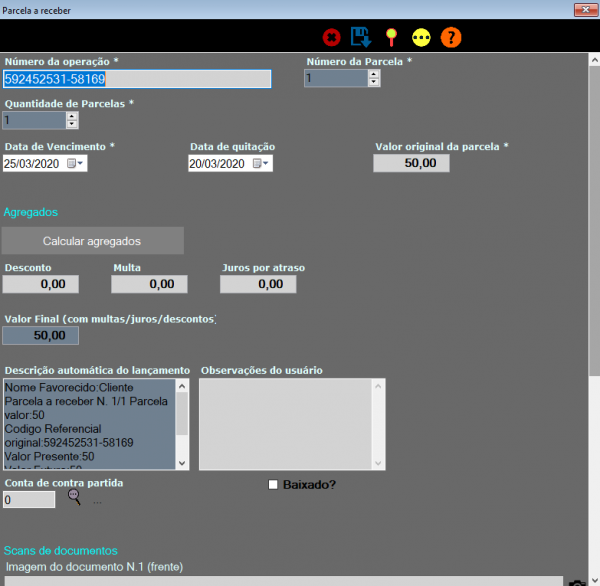The image size is (600, 586).
Task: Click the Valor original da parcela field
Action: [x=411, y=163]
